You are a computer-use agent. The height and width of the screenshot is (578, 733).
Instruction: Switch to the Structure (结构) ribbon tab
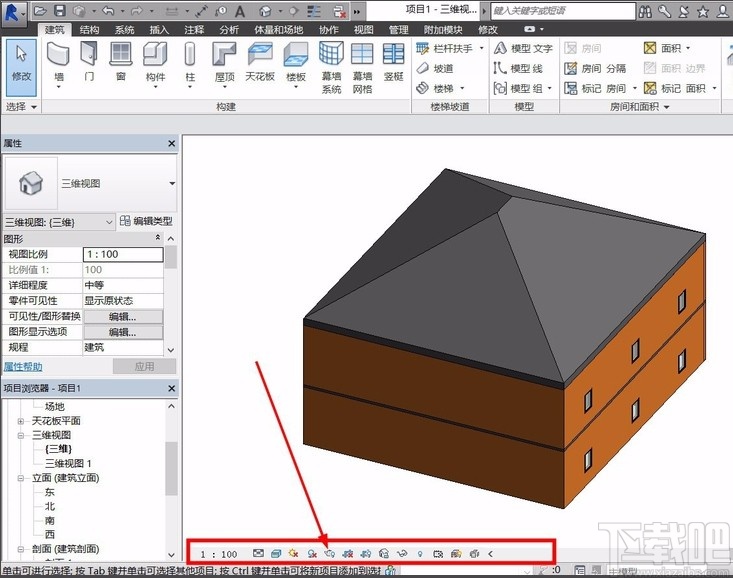89,30
